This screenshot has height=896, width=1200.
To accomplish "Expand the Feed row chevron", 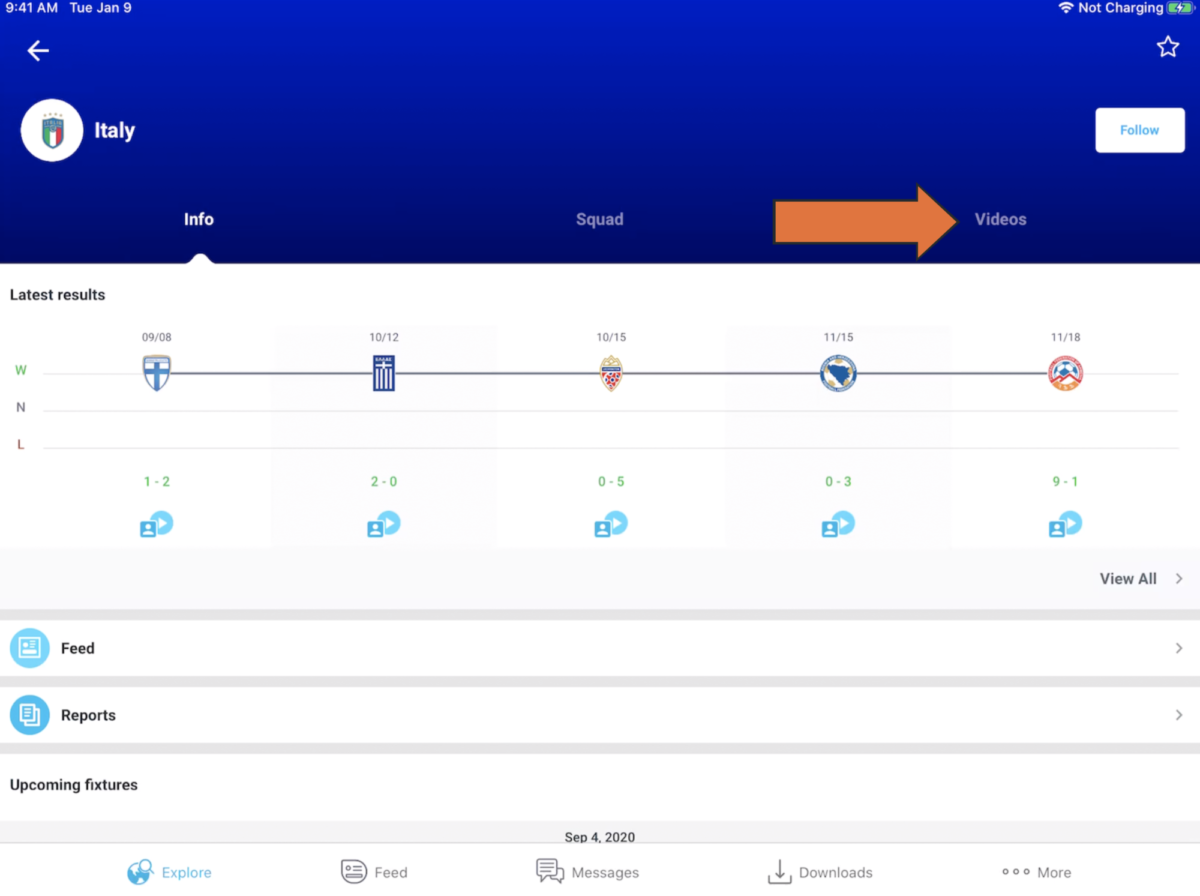I will tap(1180, 648).
